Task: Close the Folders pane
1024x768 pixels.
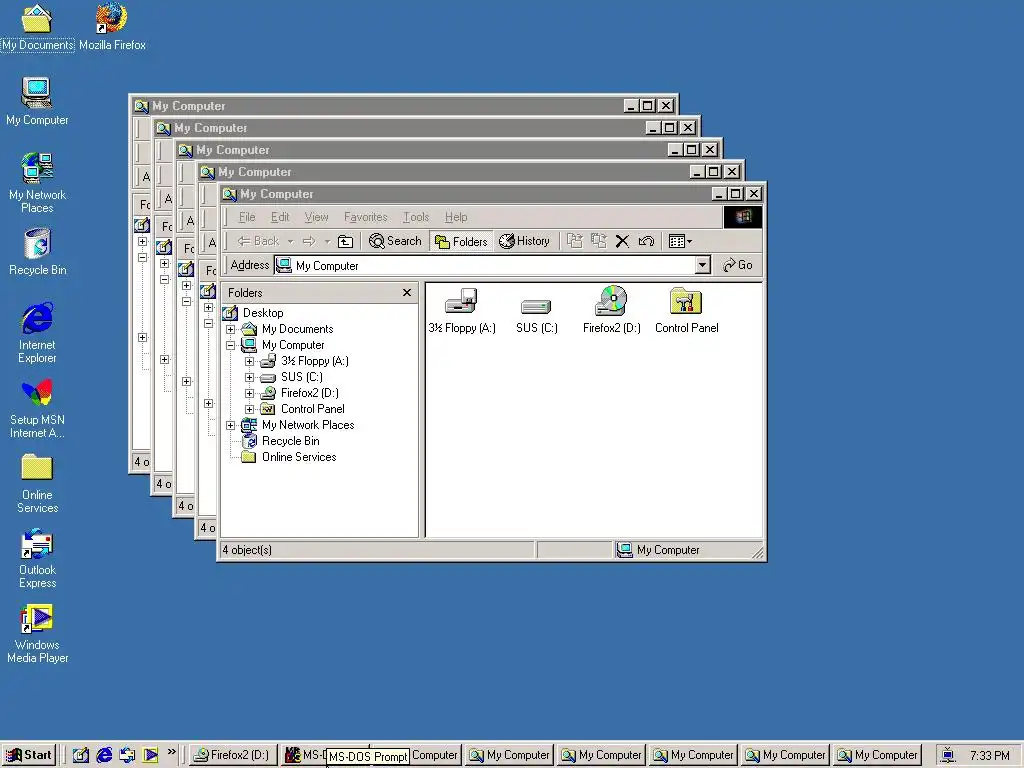Action: pos(407,293)
